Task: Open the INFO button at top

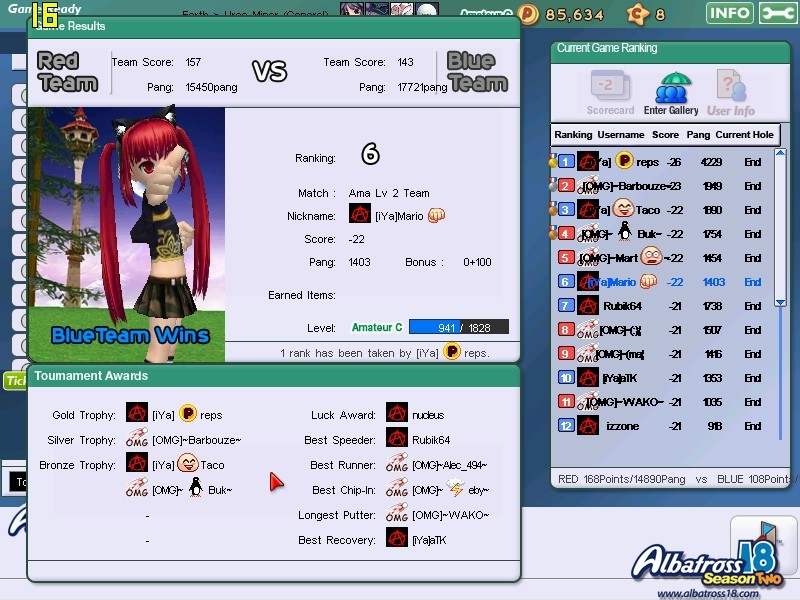Action: click(730, 13)
